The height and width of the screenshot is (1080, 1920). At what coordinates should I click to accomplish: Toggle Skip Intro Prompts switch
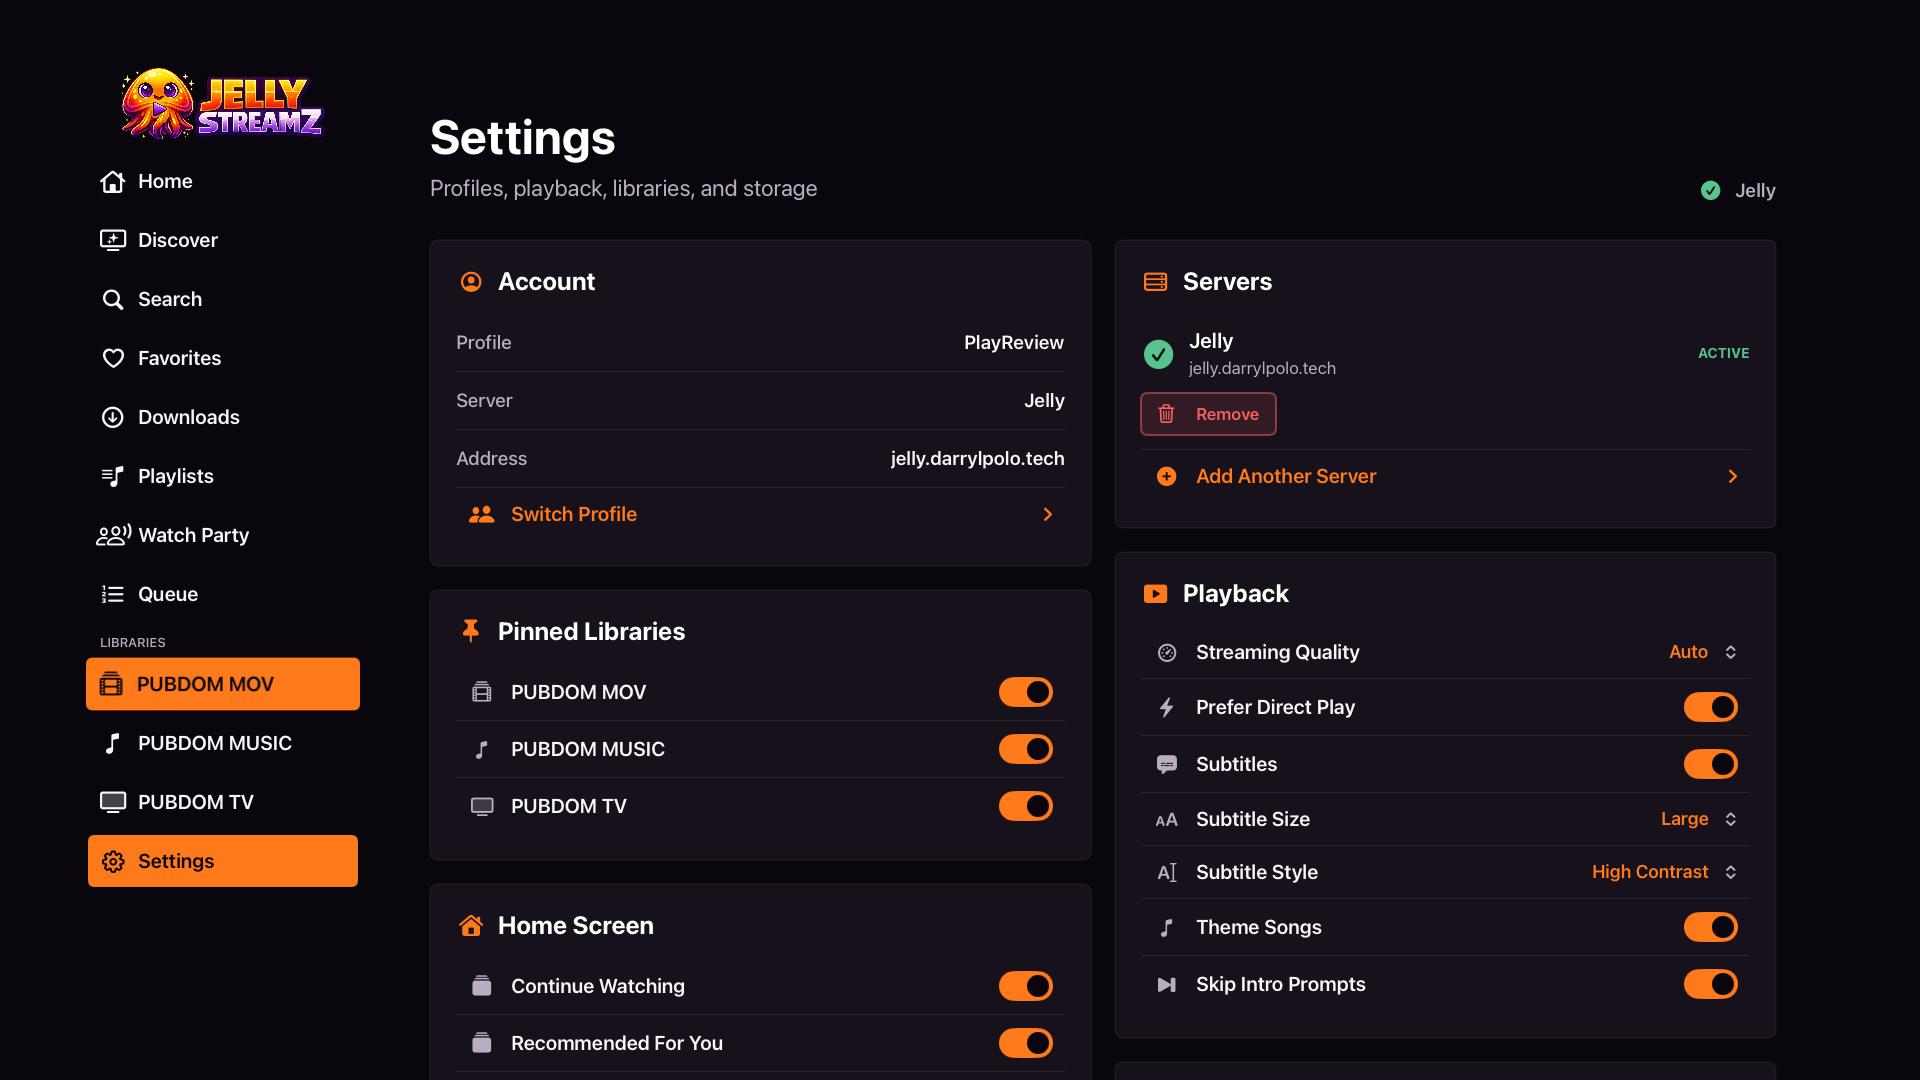click(1711, 984)
